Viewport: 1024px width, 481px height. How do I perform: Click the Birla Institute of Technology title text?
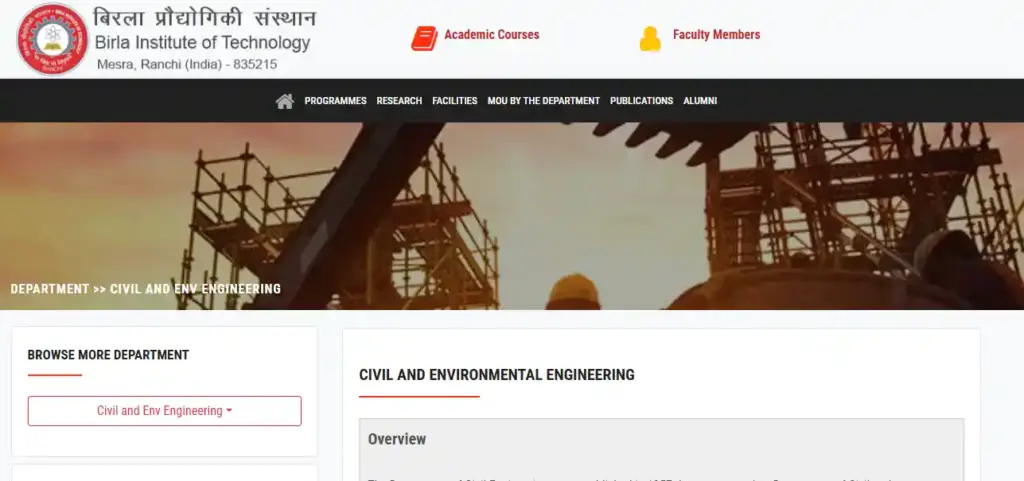pyautogui.click(x=202, y=43)
